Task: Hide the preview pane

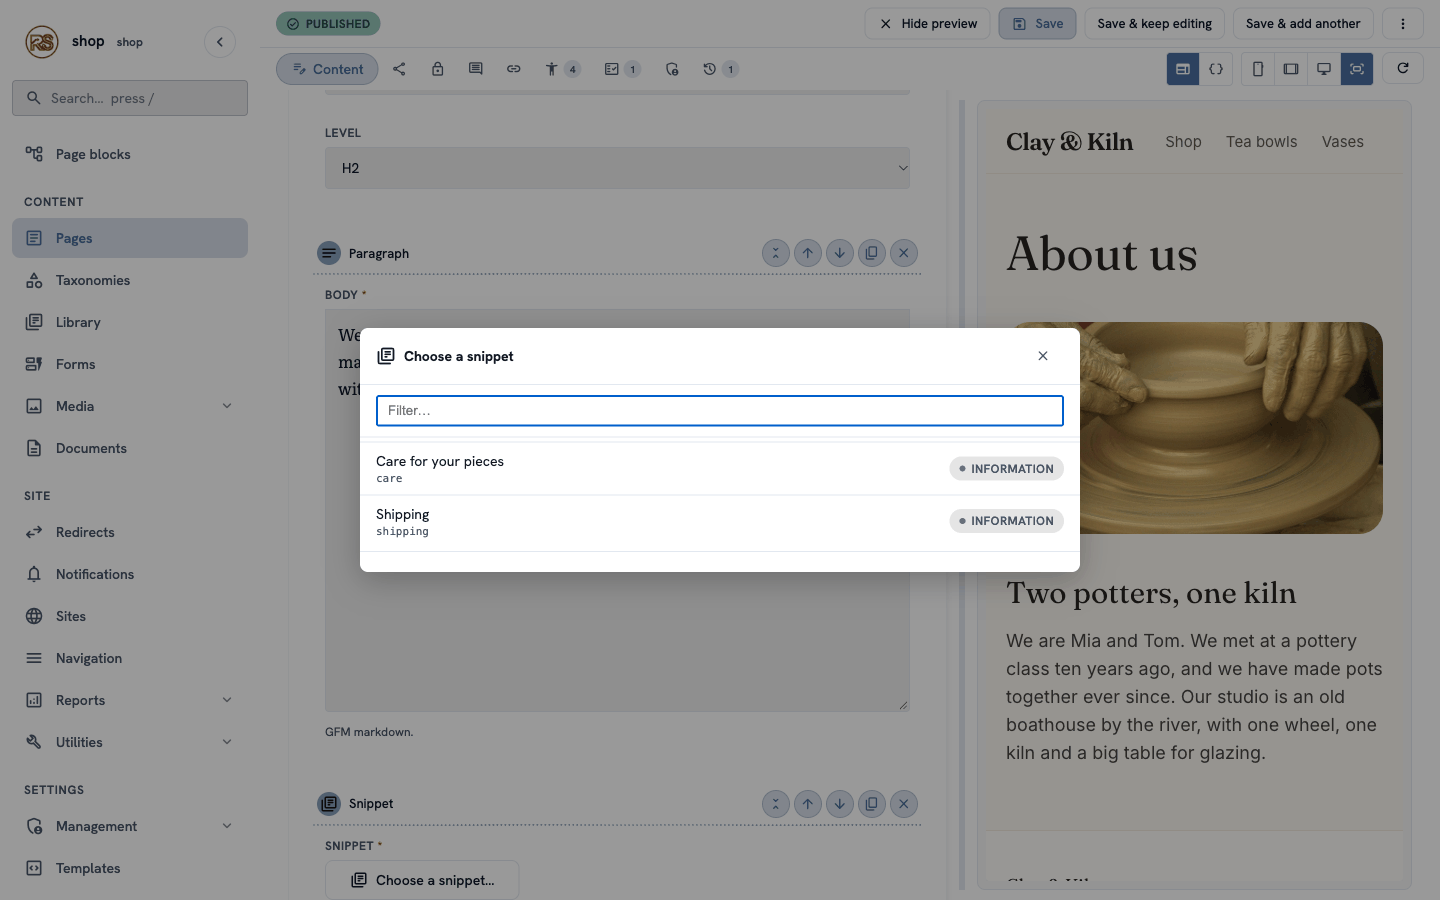Action: pos(928,24)
